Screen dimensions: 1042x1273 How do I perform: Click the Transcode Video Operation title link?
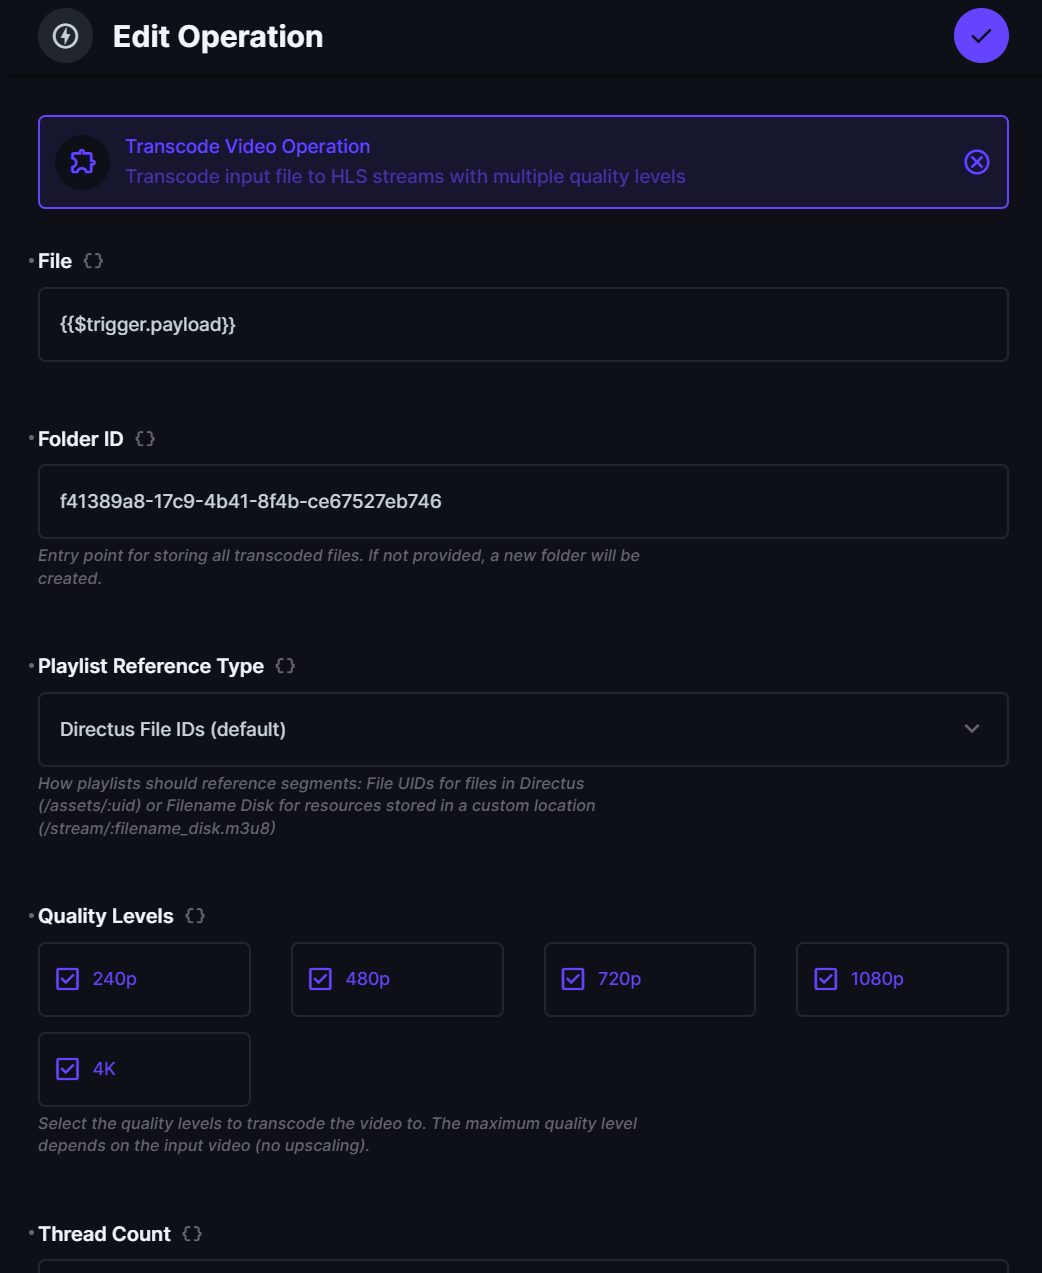(x=247, y=146)
